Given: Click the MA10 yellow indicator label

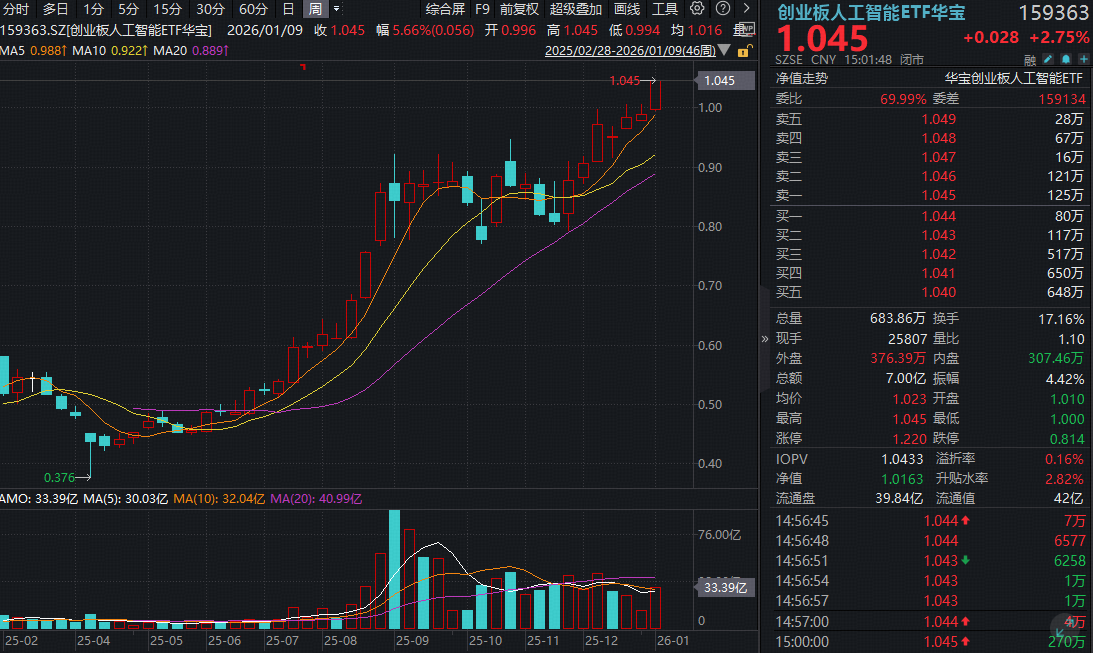Looking at the screenshot, I should pyautogui.click(x=90, y=50).
